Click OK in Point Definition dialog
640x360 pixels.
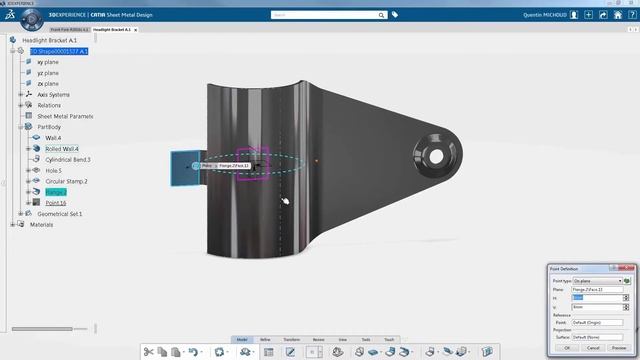(x=567, y=348)
